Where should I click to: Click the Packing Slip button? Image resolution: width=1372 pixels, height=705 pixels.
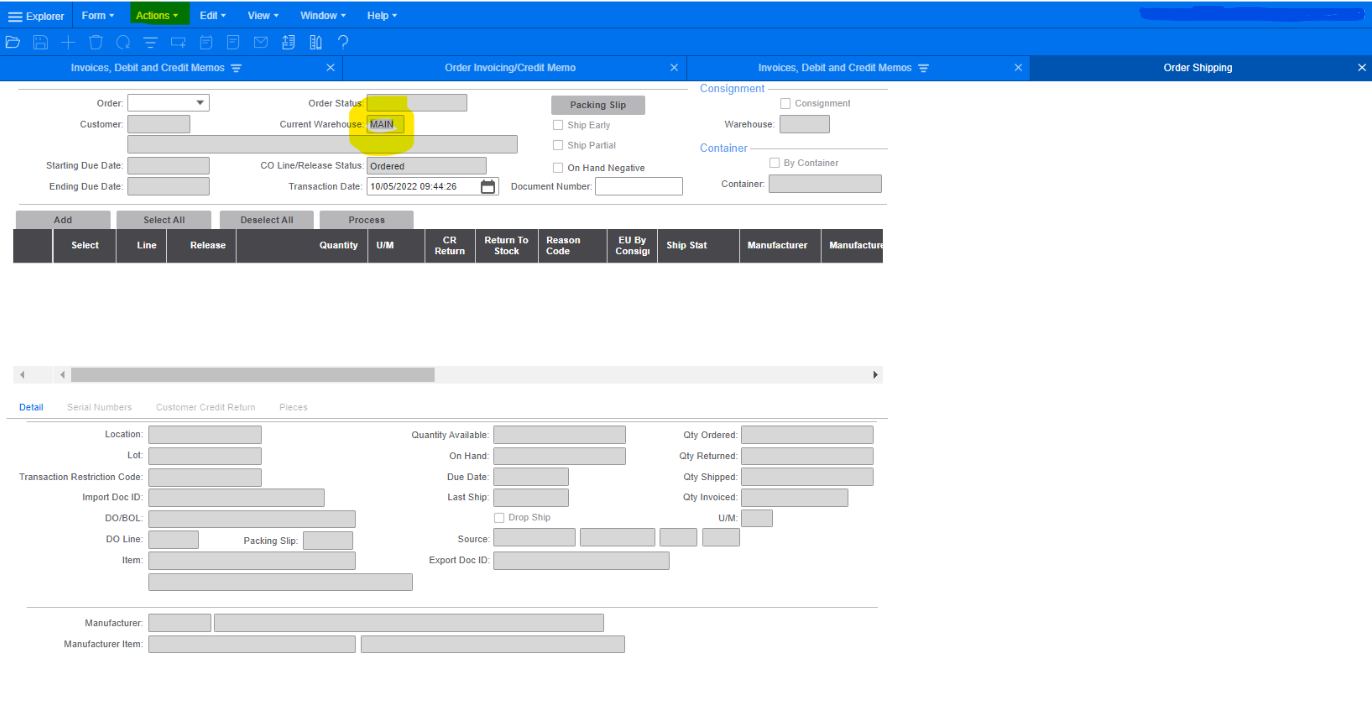[x=597, y=105]
